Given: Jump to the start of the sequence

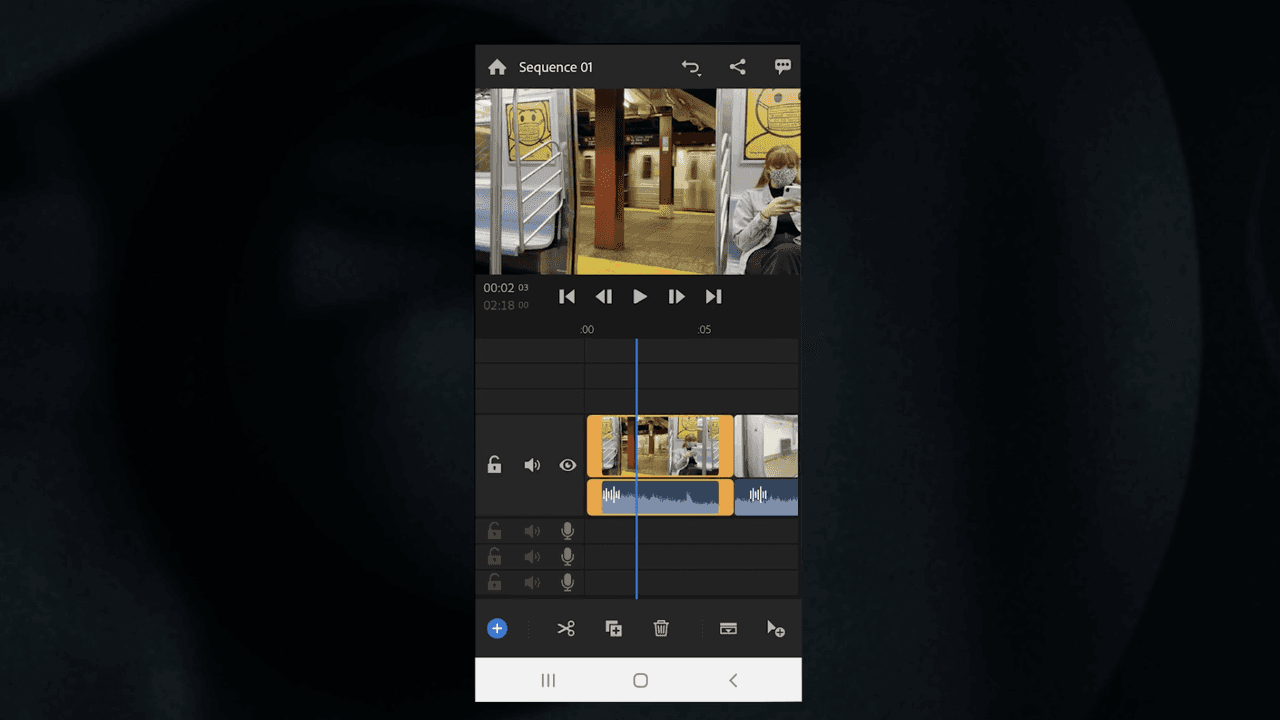Looking at the screenshot, I should [567, 296].
